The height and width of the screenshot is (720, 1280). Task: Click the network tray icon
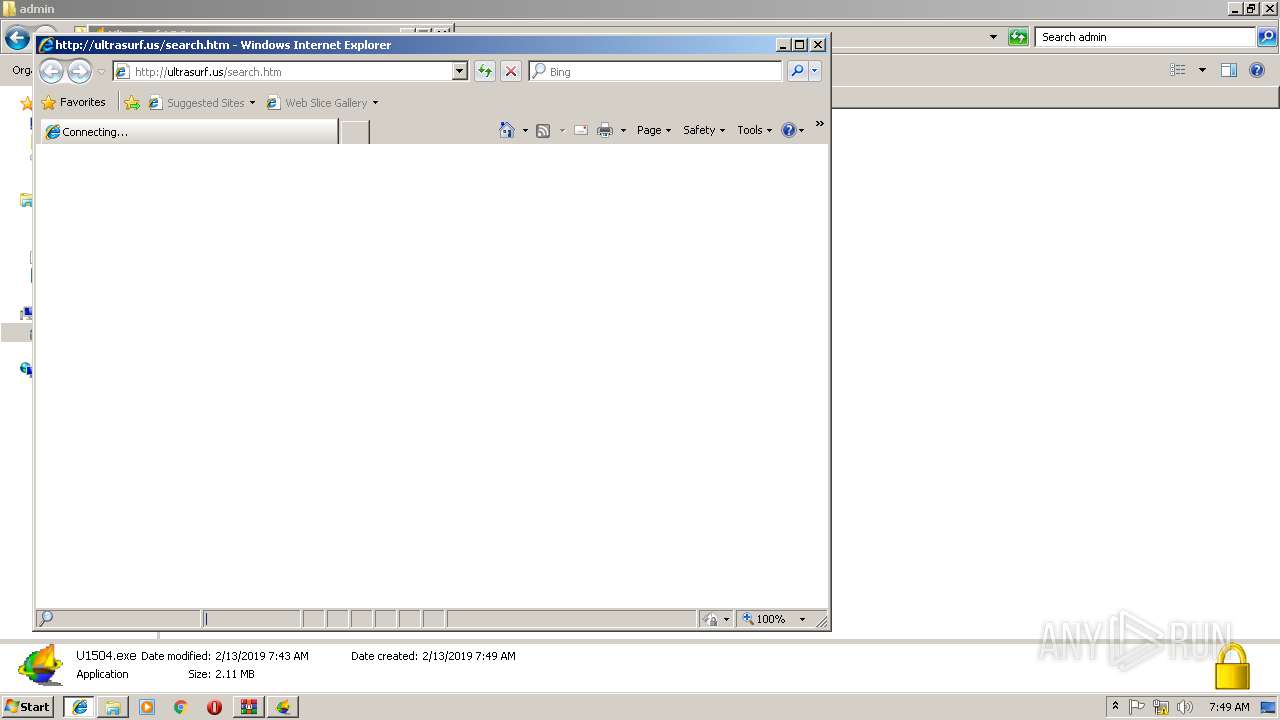click(1161, 707)
